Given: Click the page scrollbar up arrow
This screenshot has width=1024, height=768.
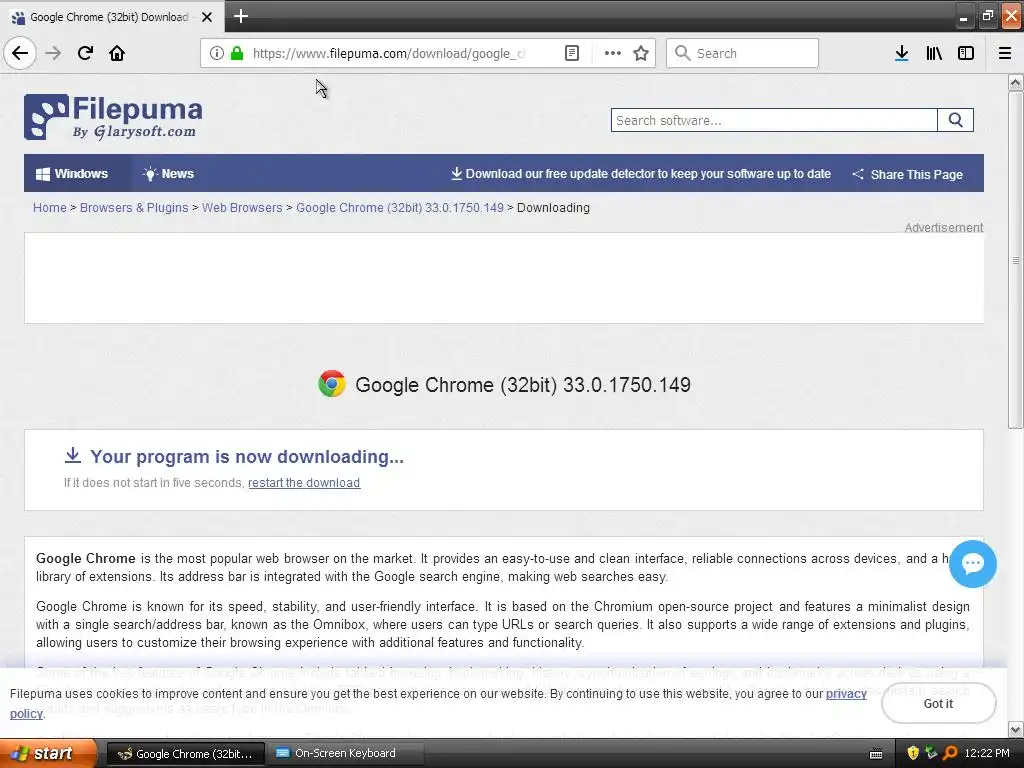Looking at the screenshot, I should tap(1015, 82).
